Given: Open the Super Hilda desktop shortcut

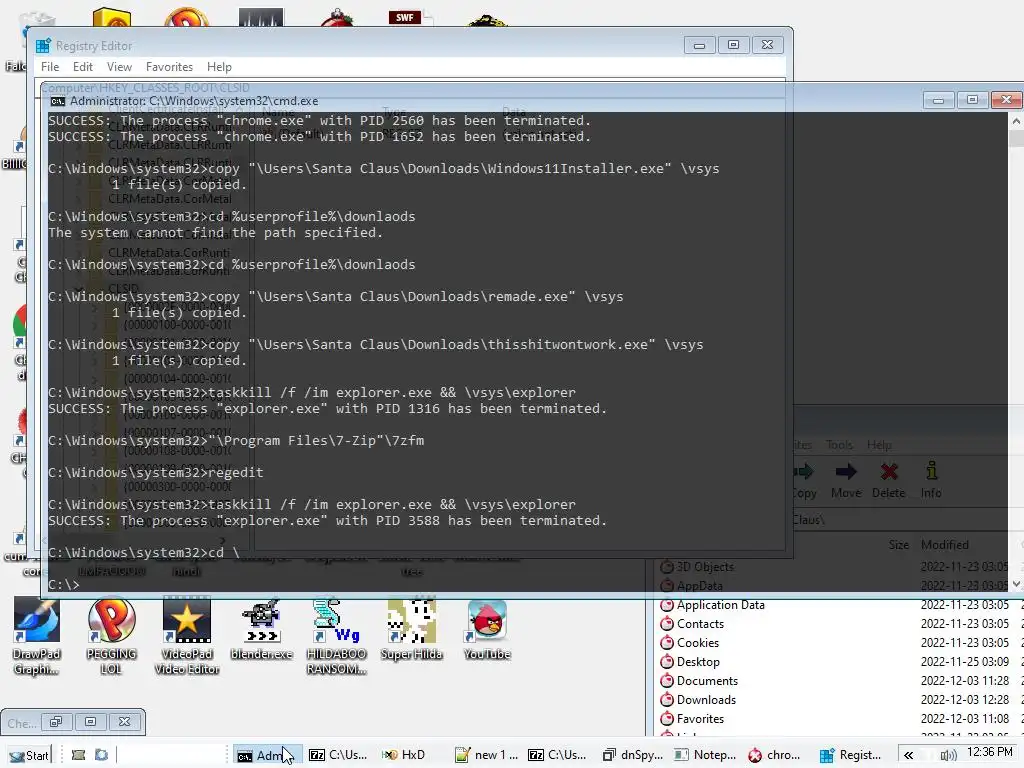Looking at the screenshot, I should [411, 630].
